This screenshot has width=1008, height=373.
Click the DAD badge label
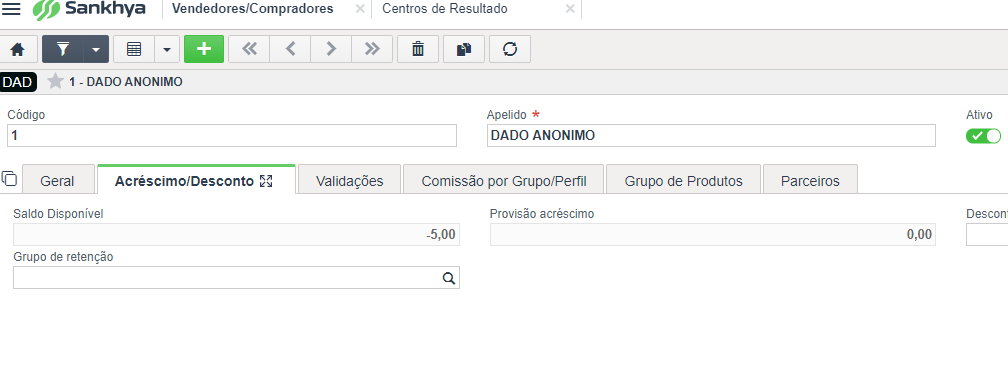pyautogui.click(x=17, y=82)
